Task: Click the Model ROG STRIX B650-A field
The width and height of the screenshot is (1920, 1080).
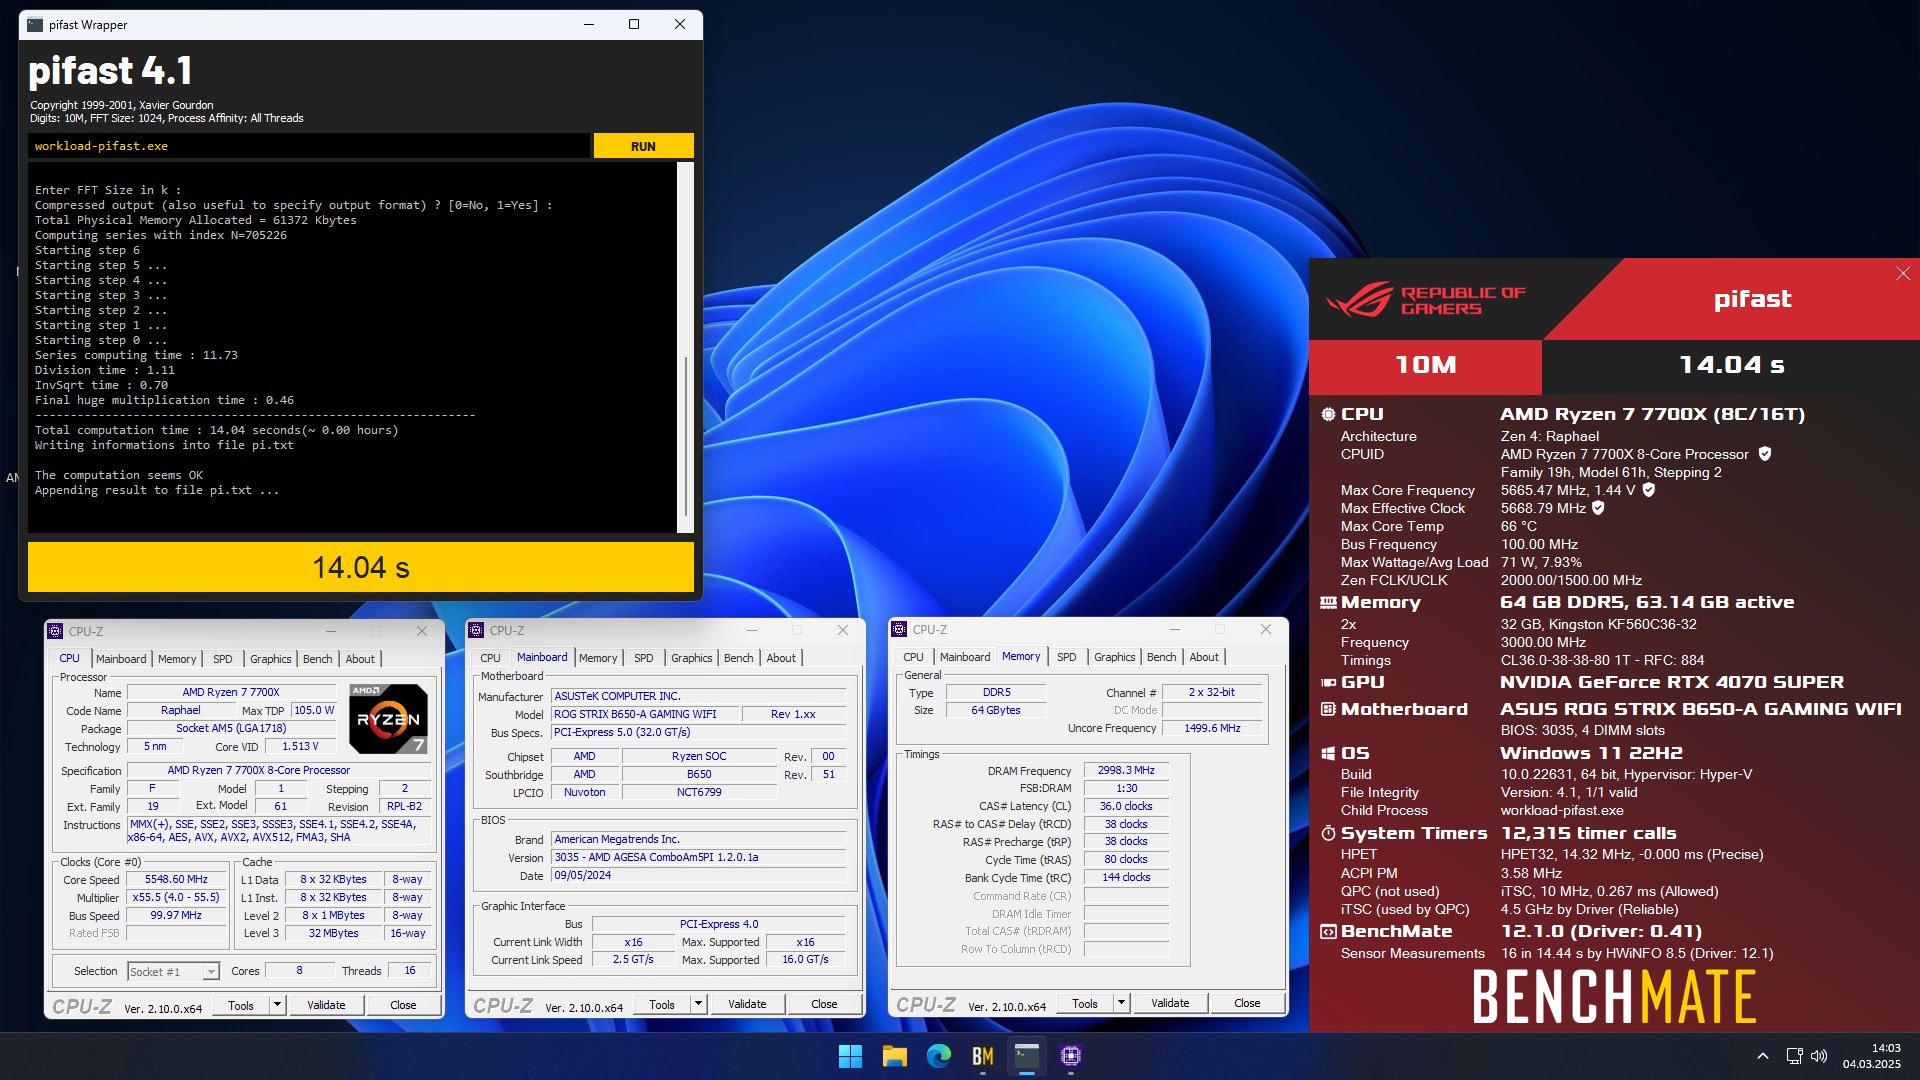Action: pyautogui.click(x=645, y=715)
